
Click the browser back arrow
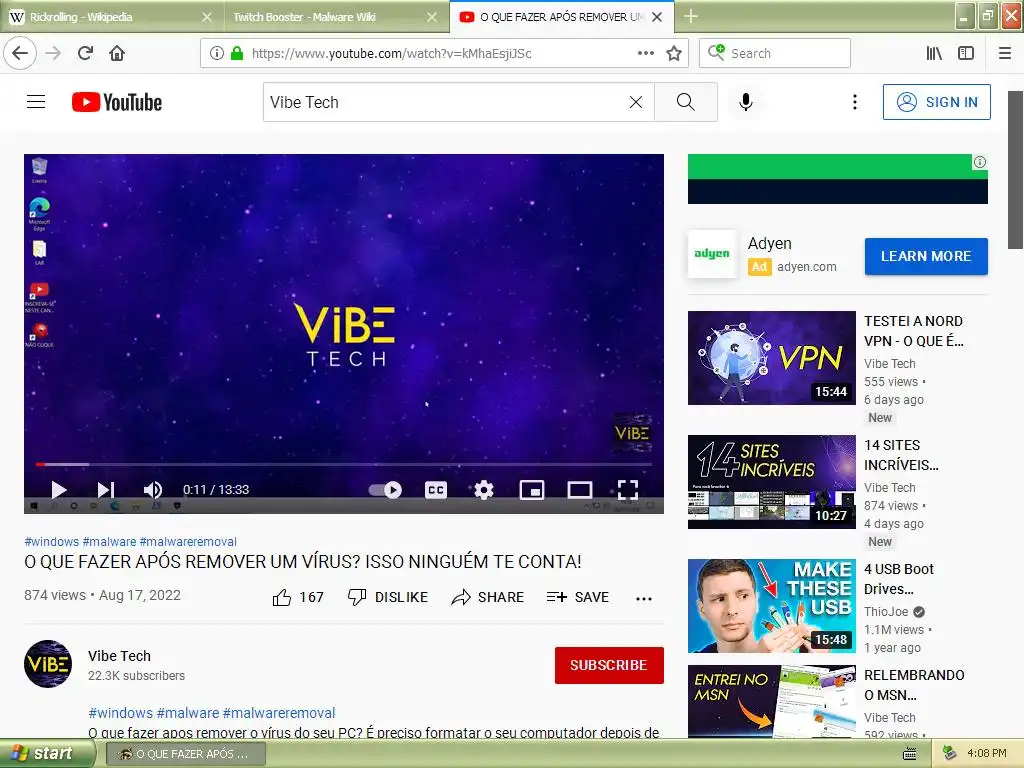(x=20, y=53)
